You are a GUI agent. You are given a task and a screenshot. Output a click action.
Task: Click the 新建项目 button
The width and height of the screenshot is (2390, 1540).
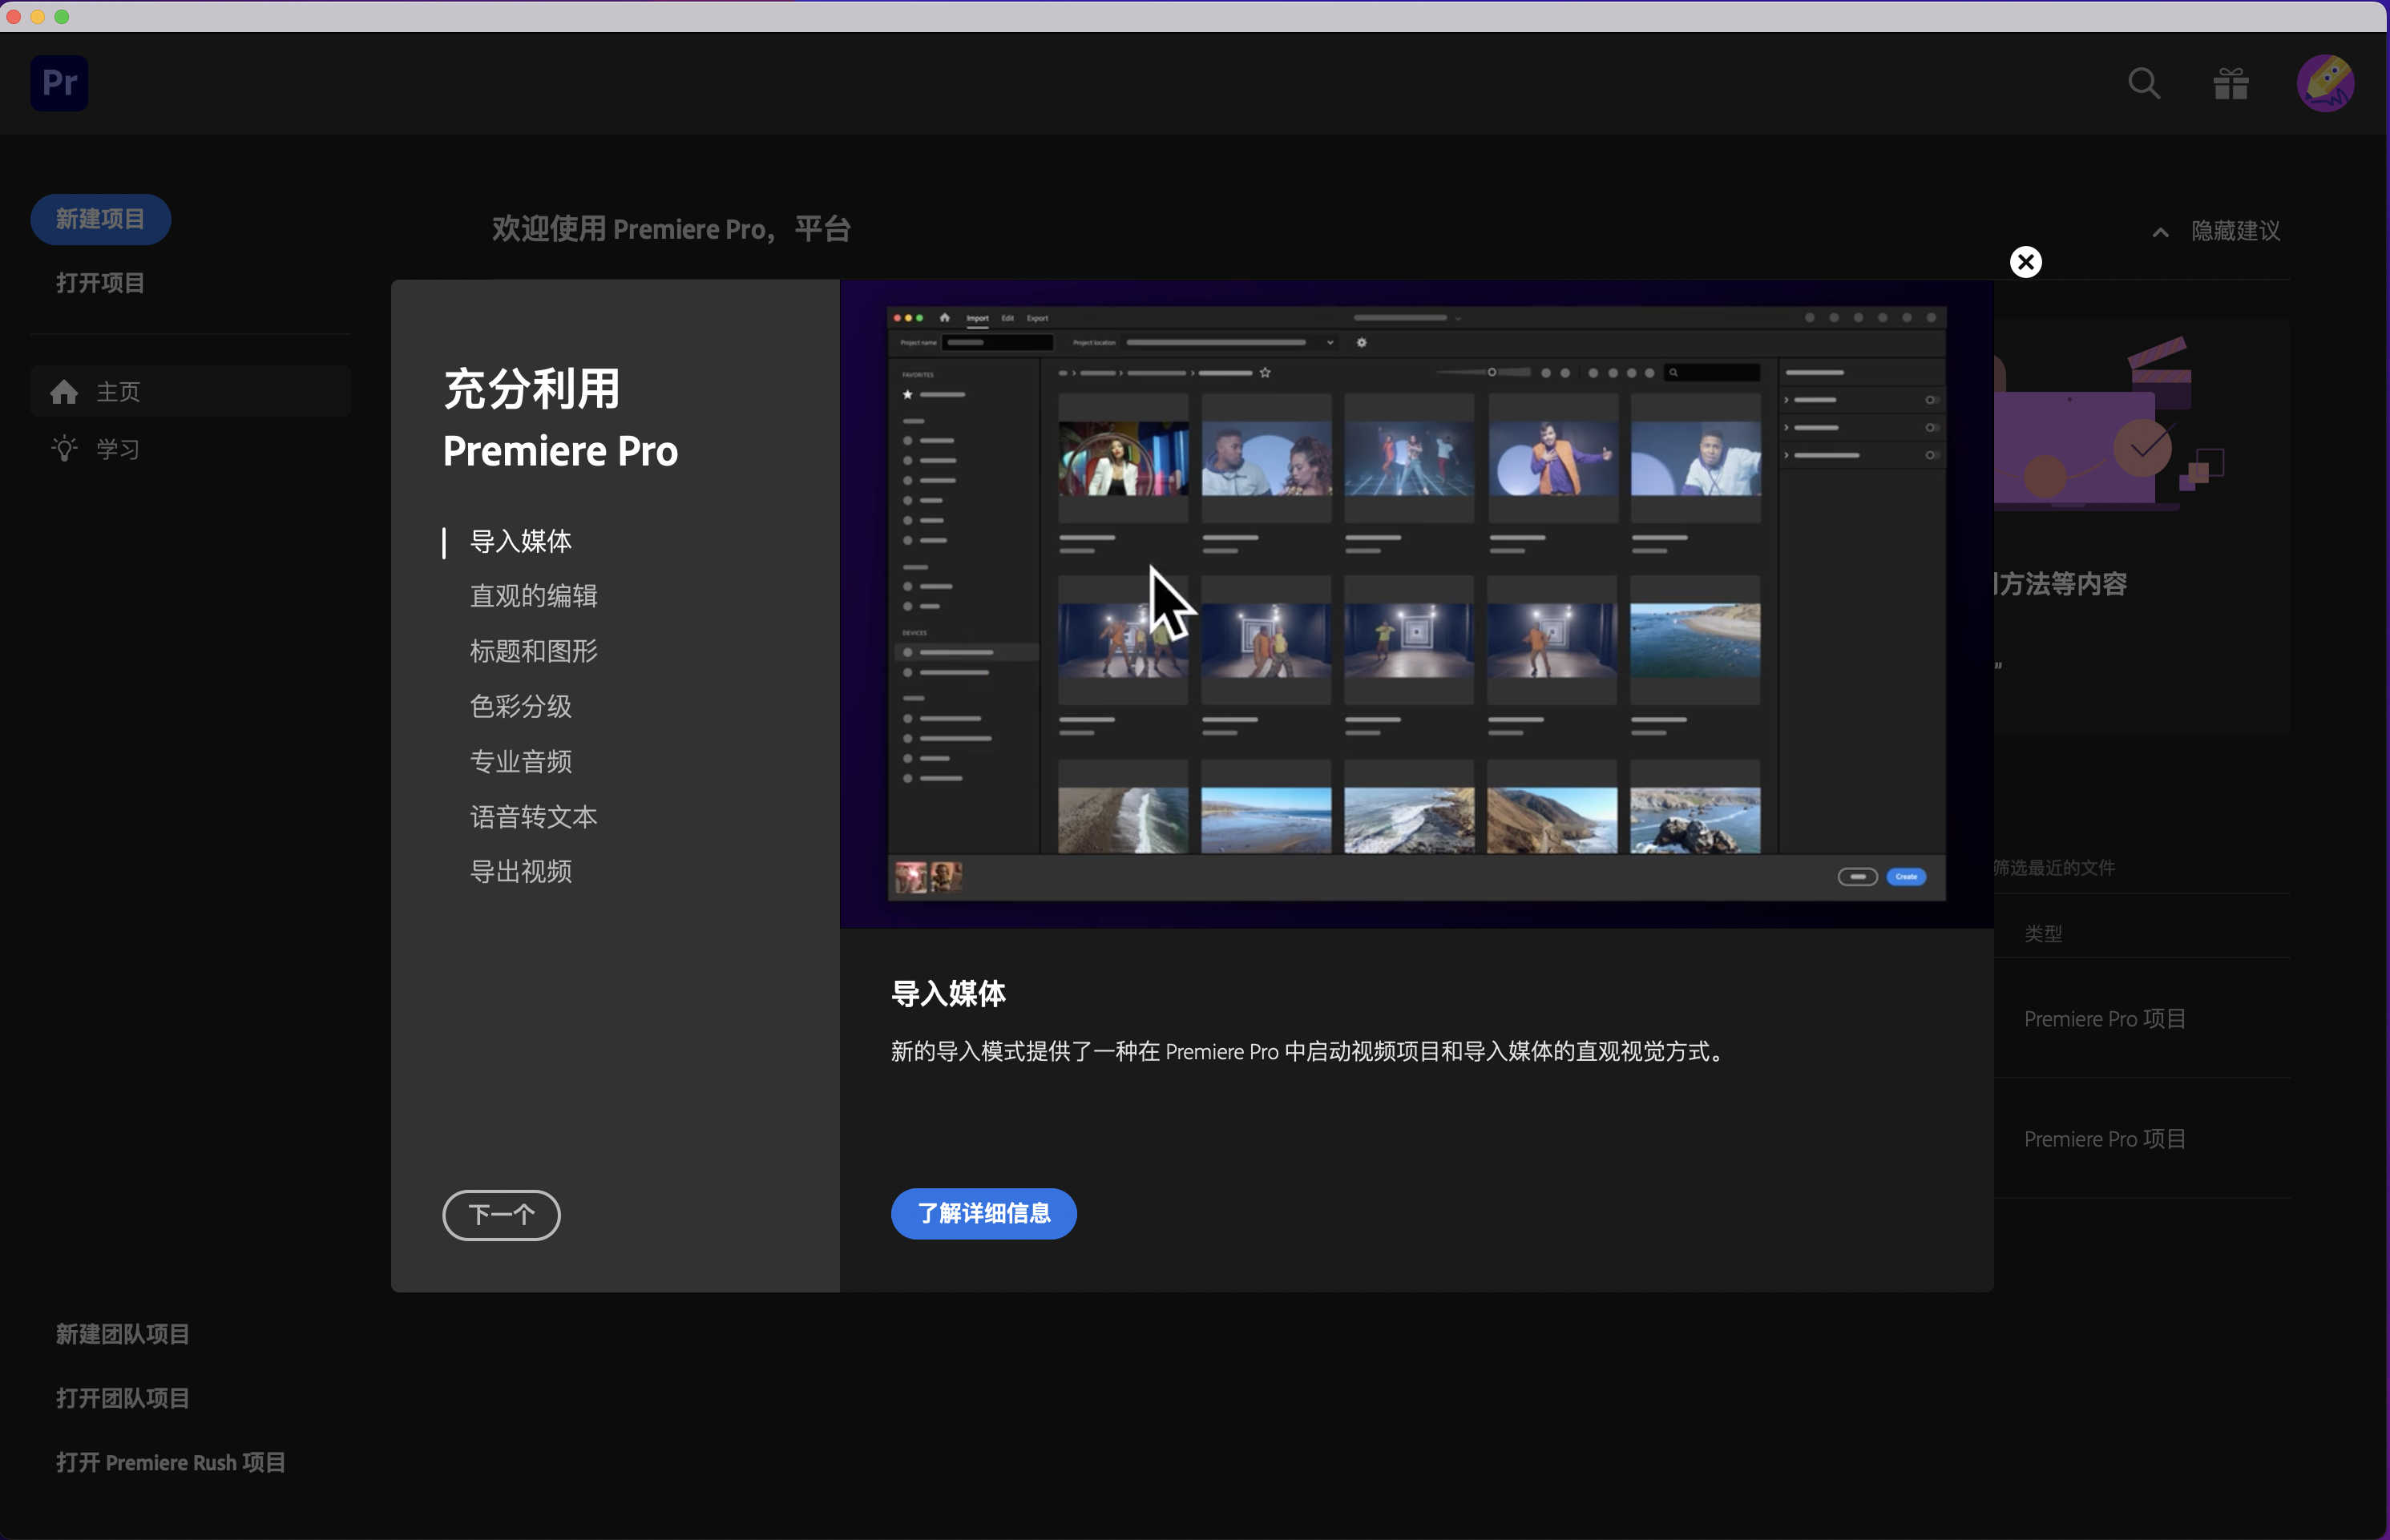pos(100,219)
